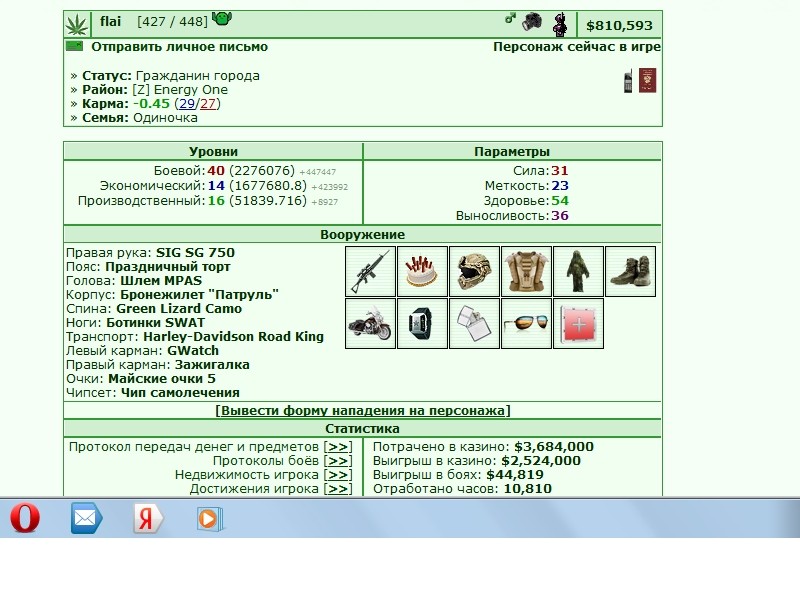Click the green smiley face icon

pos(222,19)
